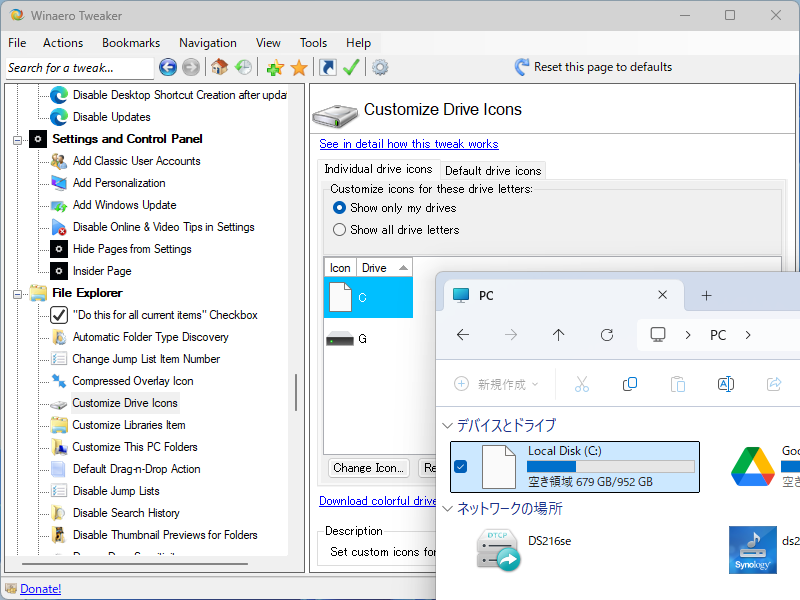Viewport: 800px width, 600px height.
Task: Select drive G row in list
Action: (x=368, y=339)
